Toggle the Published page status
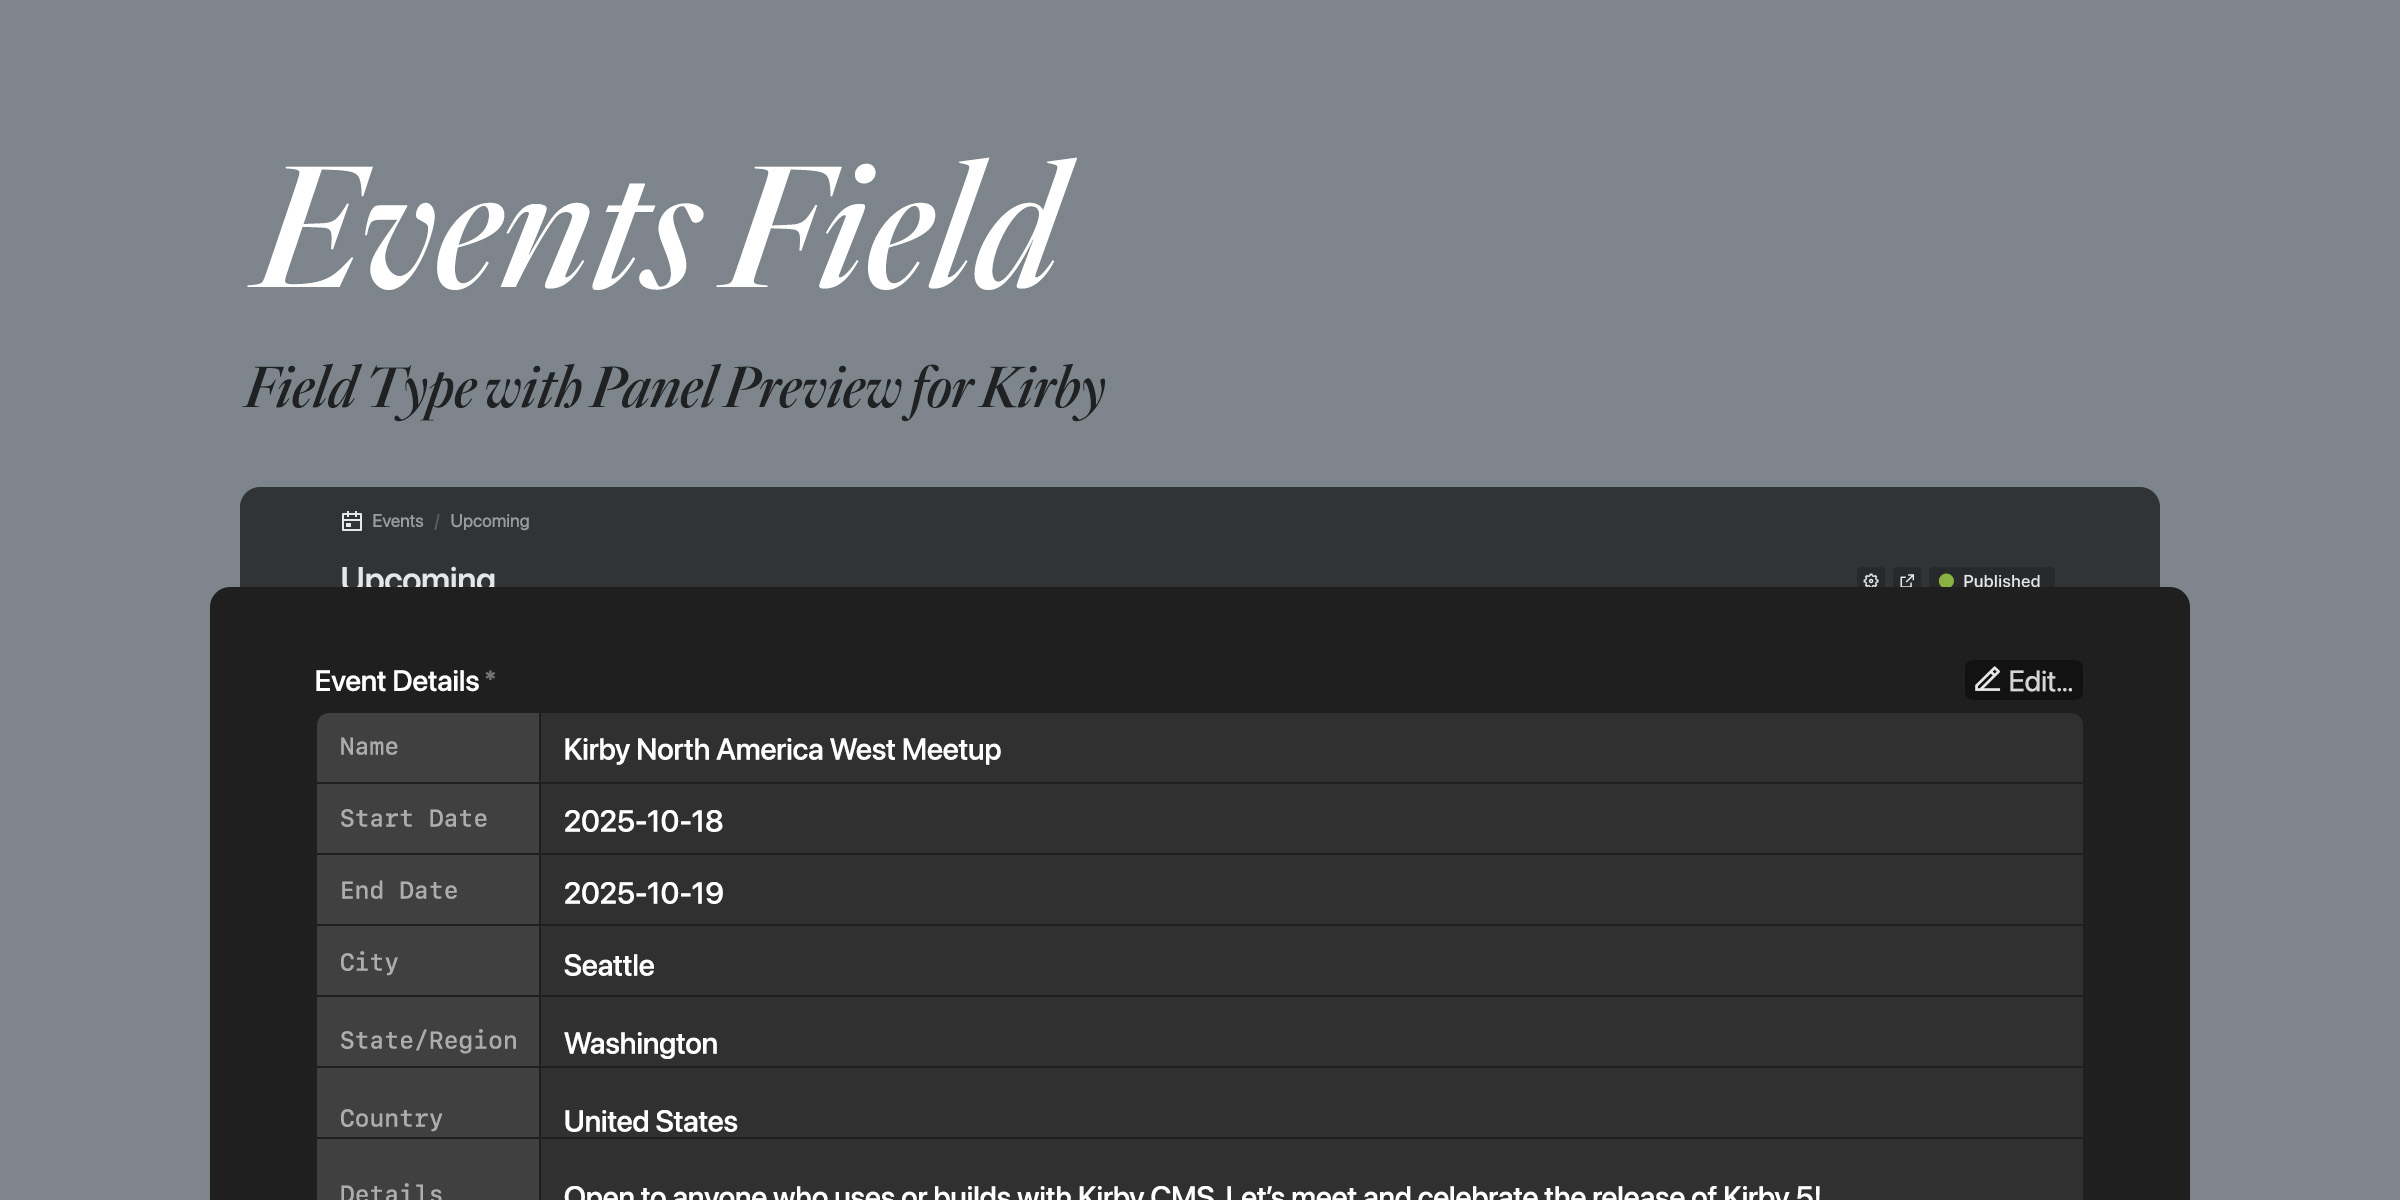 click(x=1992, y=581)
